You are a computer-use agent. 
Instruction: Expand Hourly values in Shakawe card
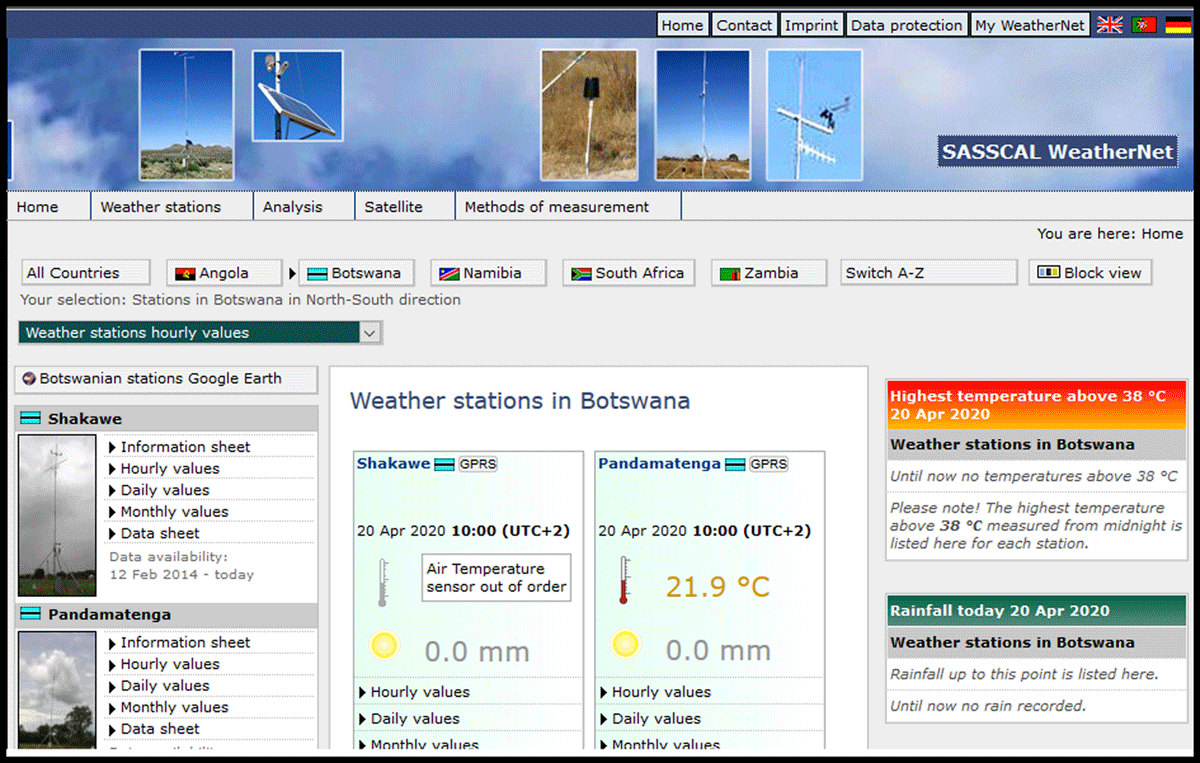point(419,692)
